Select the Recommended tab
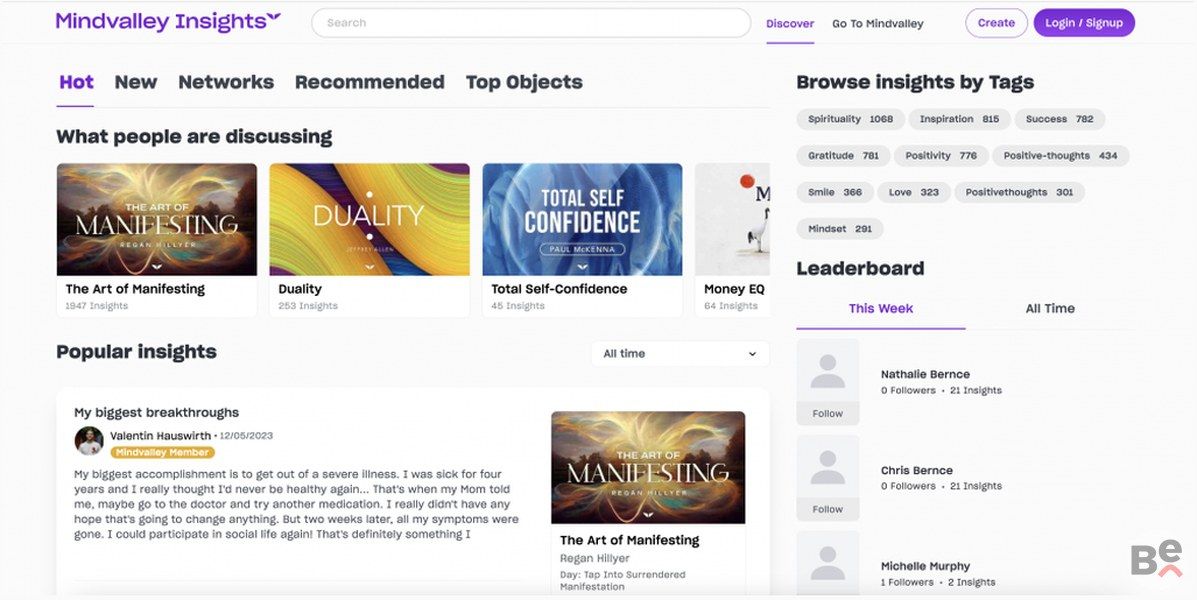The width and height of the screenshot is (1197, 600). point(369,82)
